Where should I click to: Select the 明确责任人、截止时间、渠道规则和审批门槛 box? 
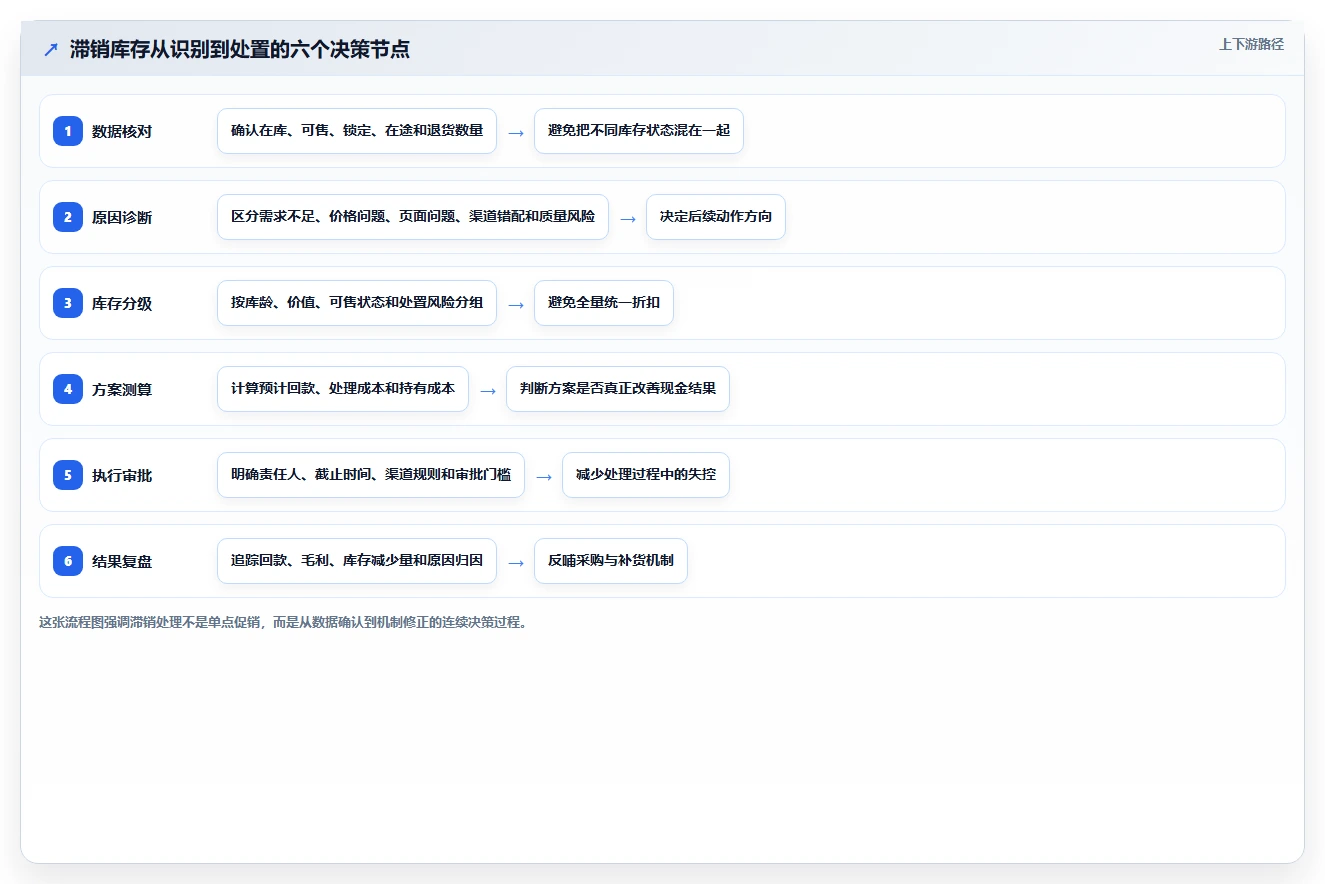371,475
